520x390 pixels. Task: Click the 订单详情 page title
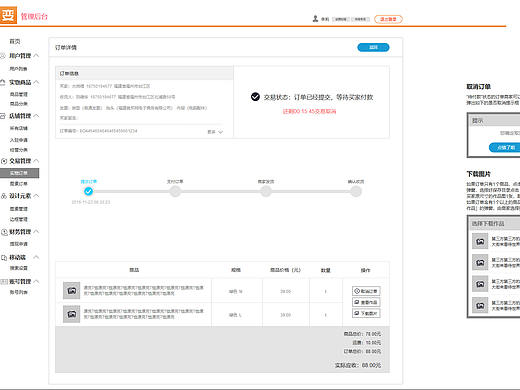(x=66, y=47)
